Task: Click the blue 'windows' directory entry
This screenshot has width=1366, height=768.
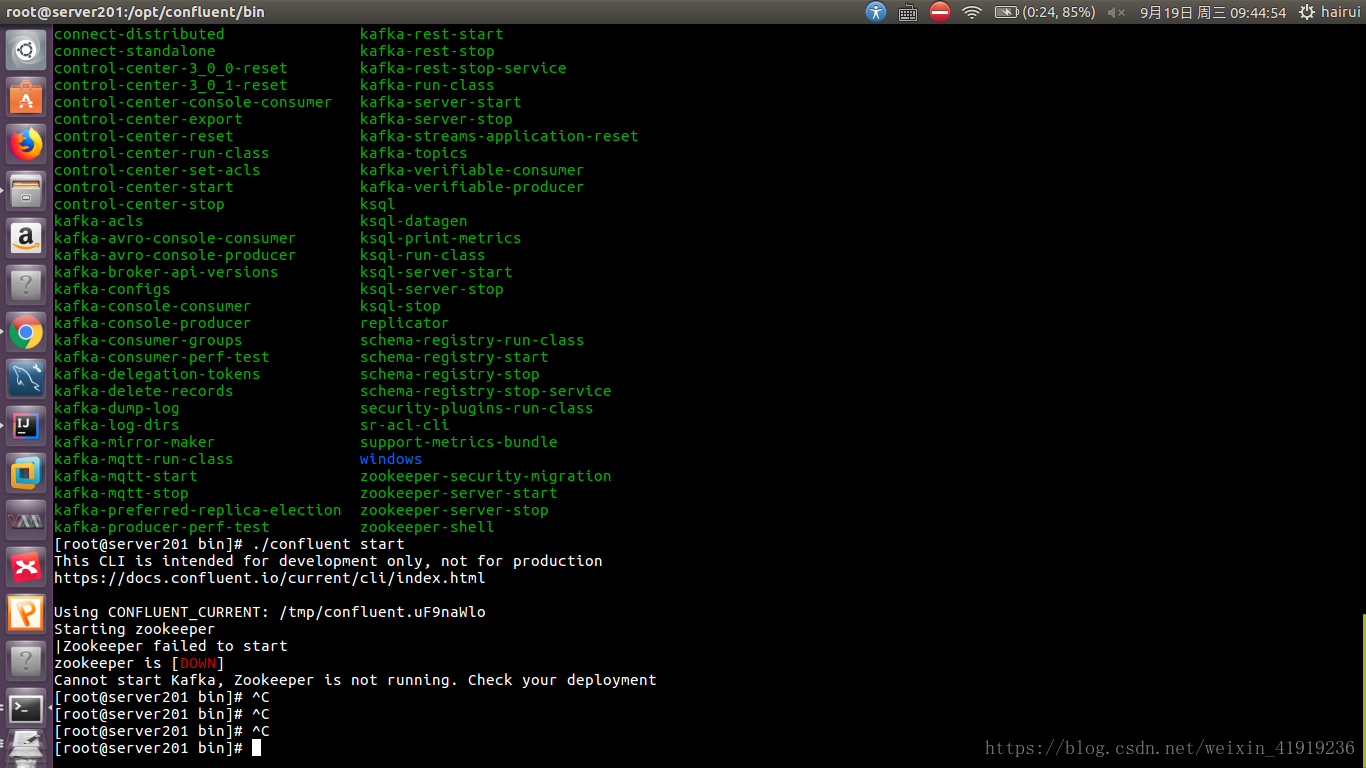Action: (391, 459)
